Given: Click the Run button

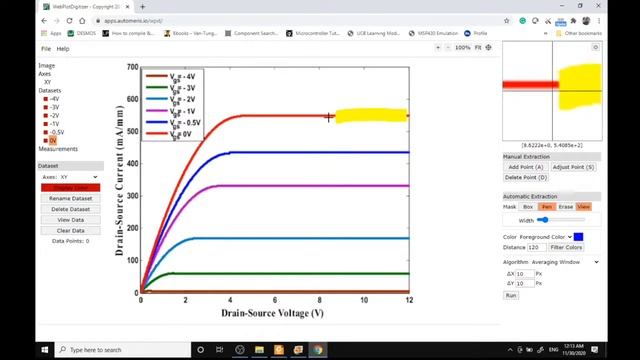Looking at the screenshot, I should tap(511, 295).
